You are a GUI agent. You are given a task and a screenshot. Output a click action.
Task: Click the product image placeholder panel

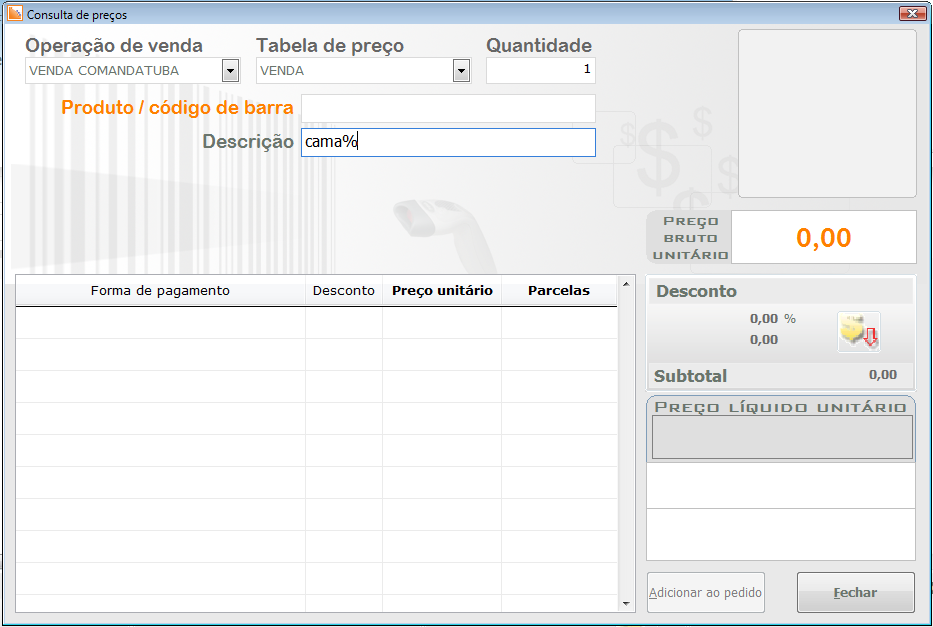[x=827, y=114]
